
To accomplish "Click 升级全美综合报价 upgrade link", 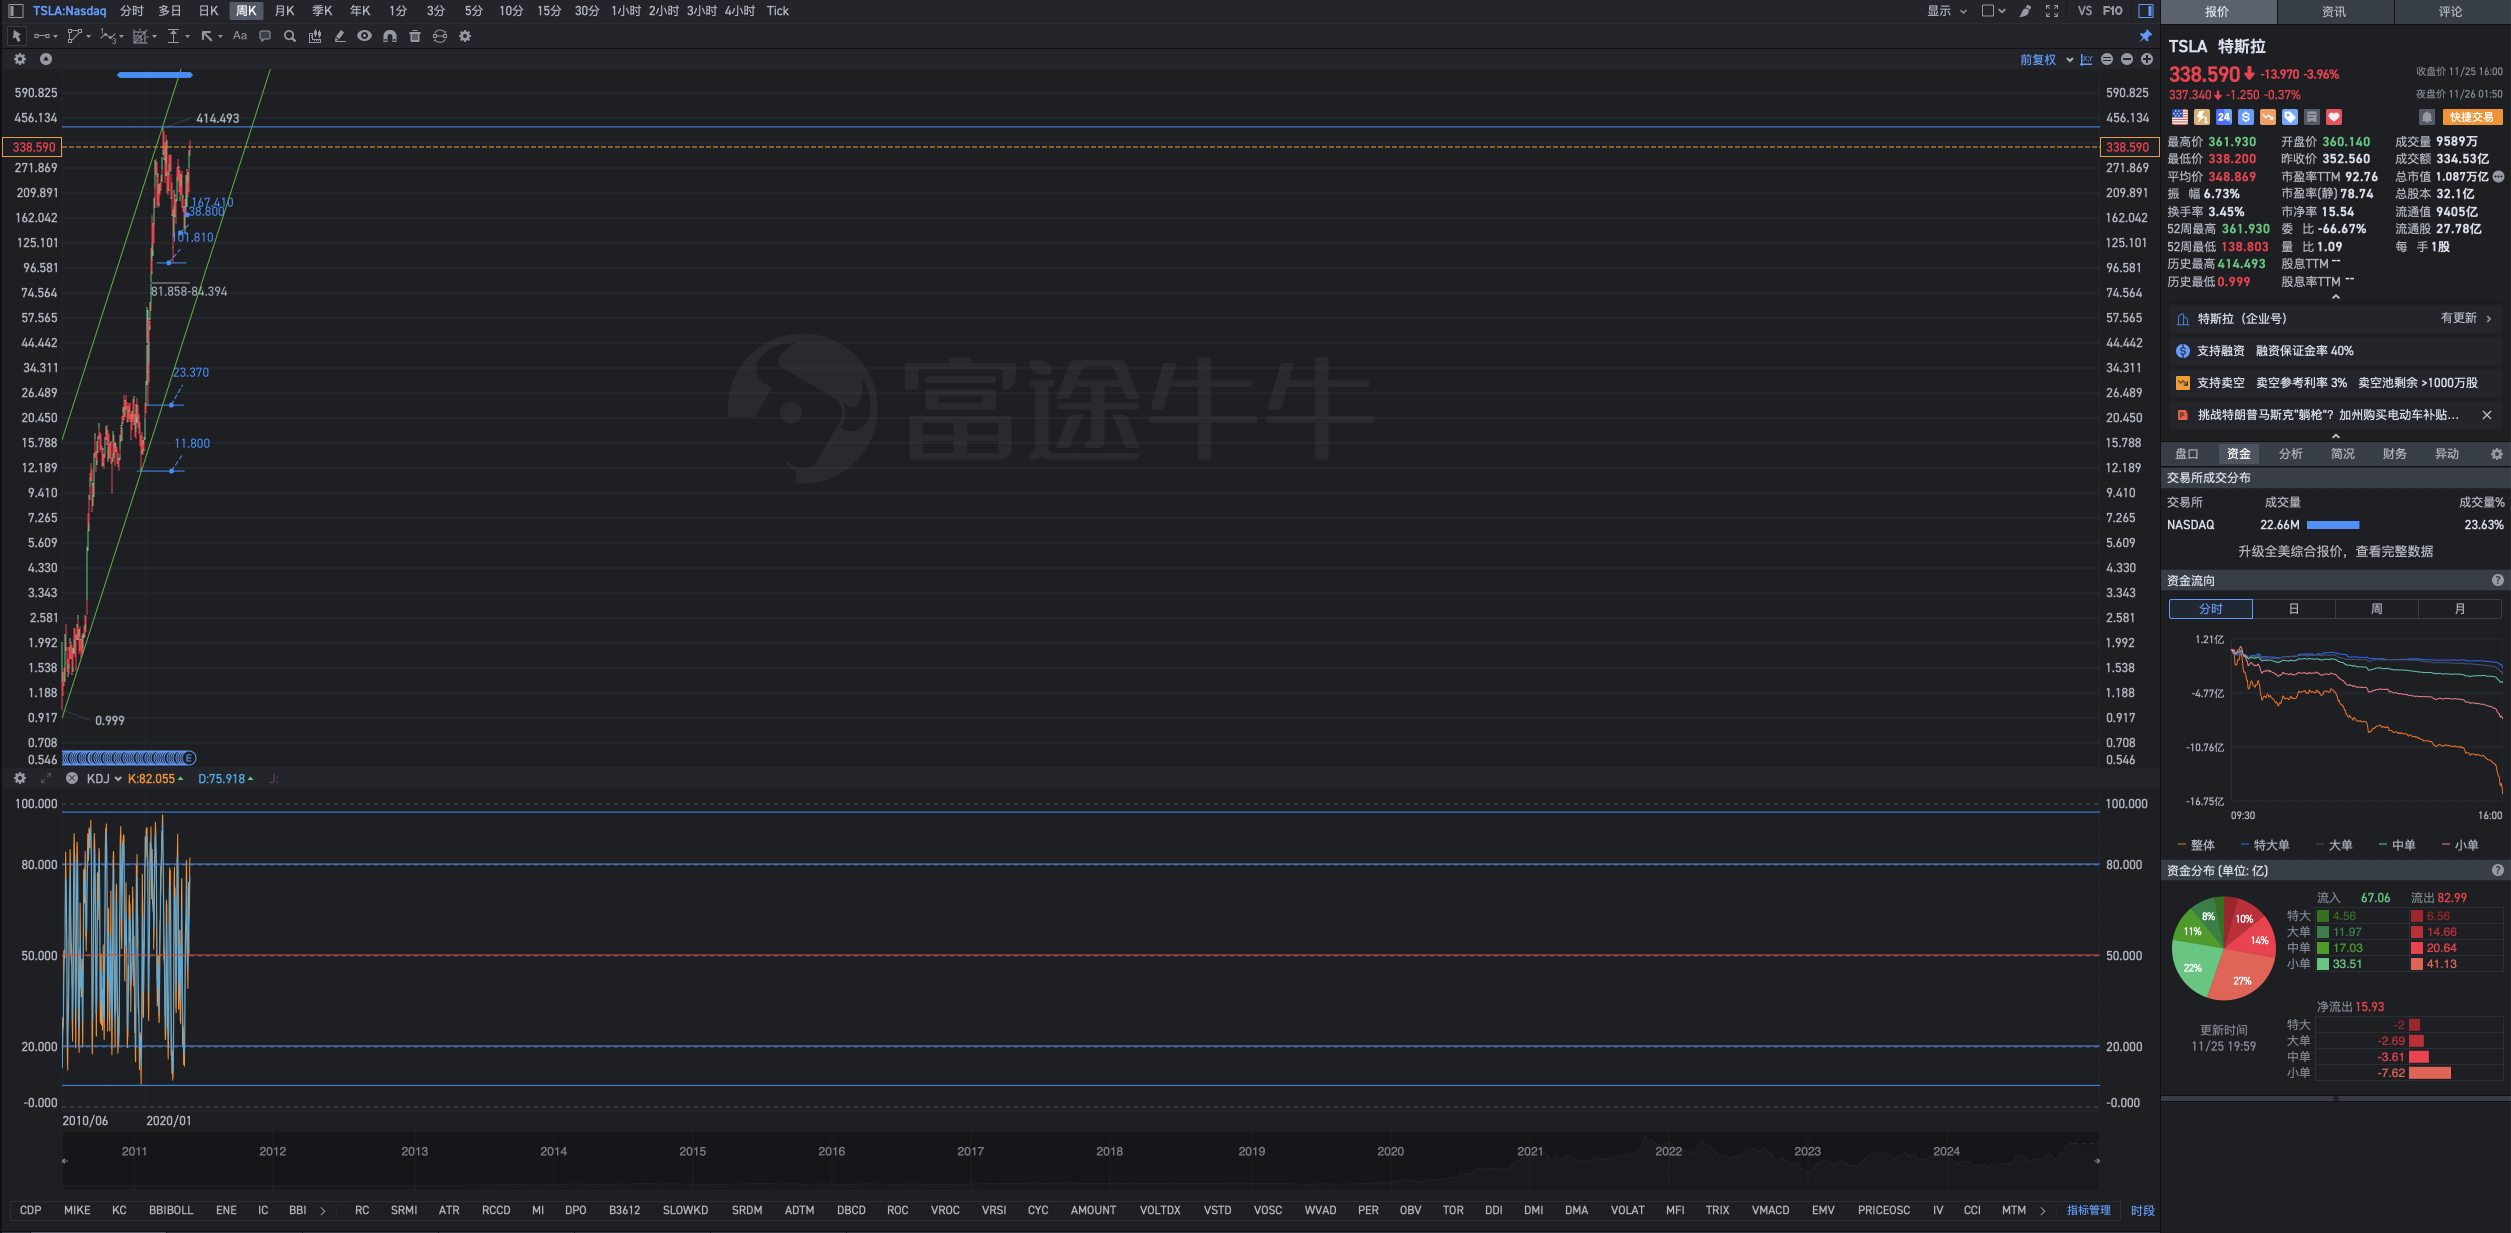I will pyautogui.click(x=2335, y=552).
